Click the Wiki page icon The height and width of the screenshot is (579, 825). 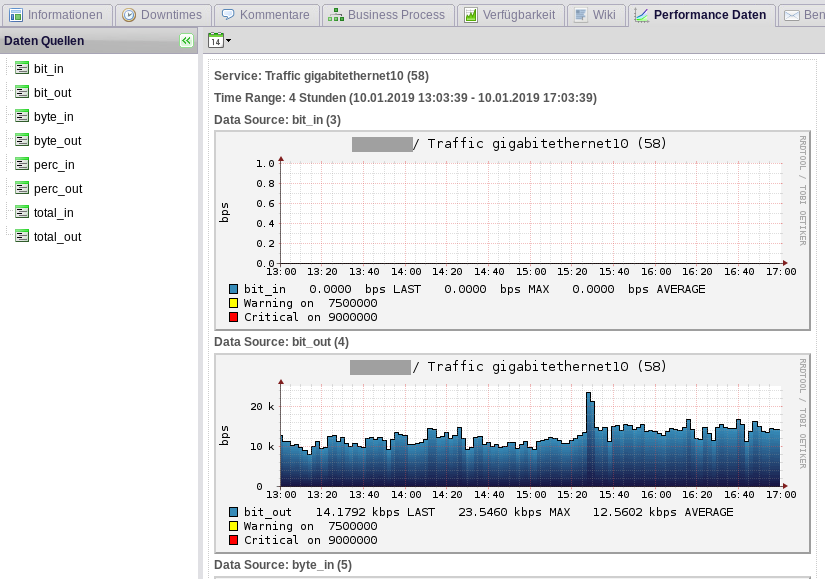[x=580, y=15]
